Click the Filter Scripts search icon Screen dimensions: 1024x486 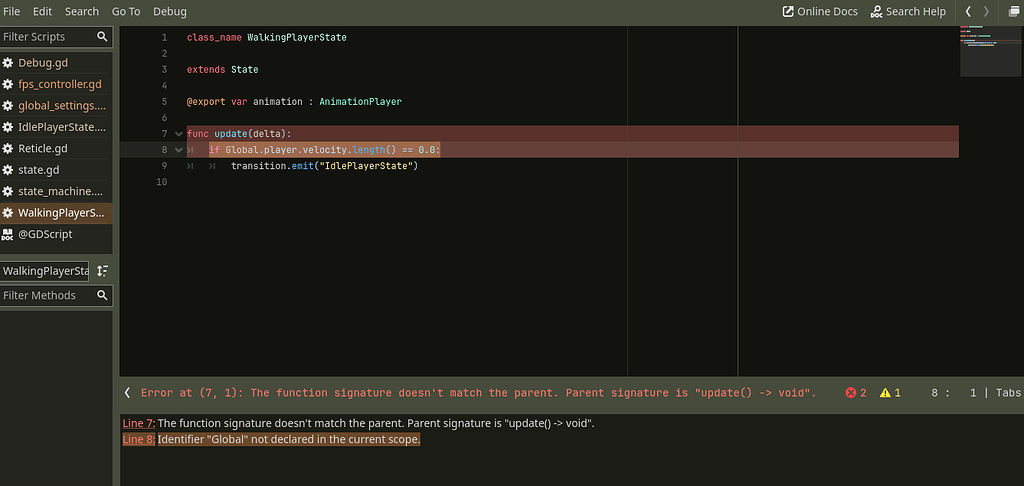pyautogui.click(x=102, y=37)
